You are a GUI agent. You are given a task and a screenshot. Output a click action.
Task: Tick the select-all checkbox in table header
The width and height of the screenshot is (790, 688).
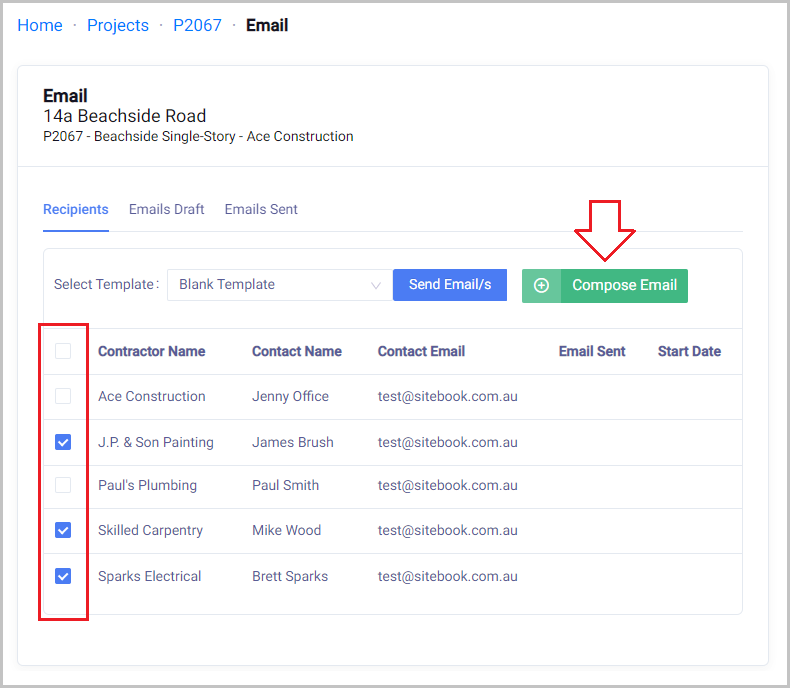point(63,351)
